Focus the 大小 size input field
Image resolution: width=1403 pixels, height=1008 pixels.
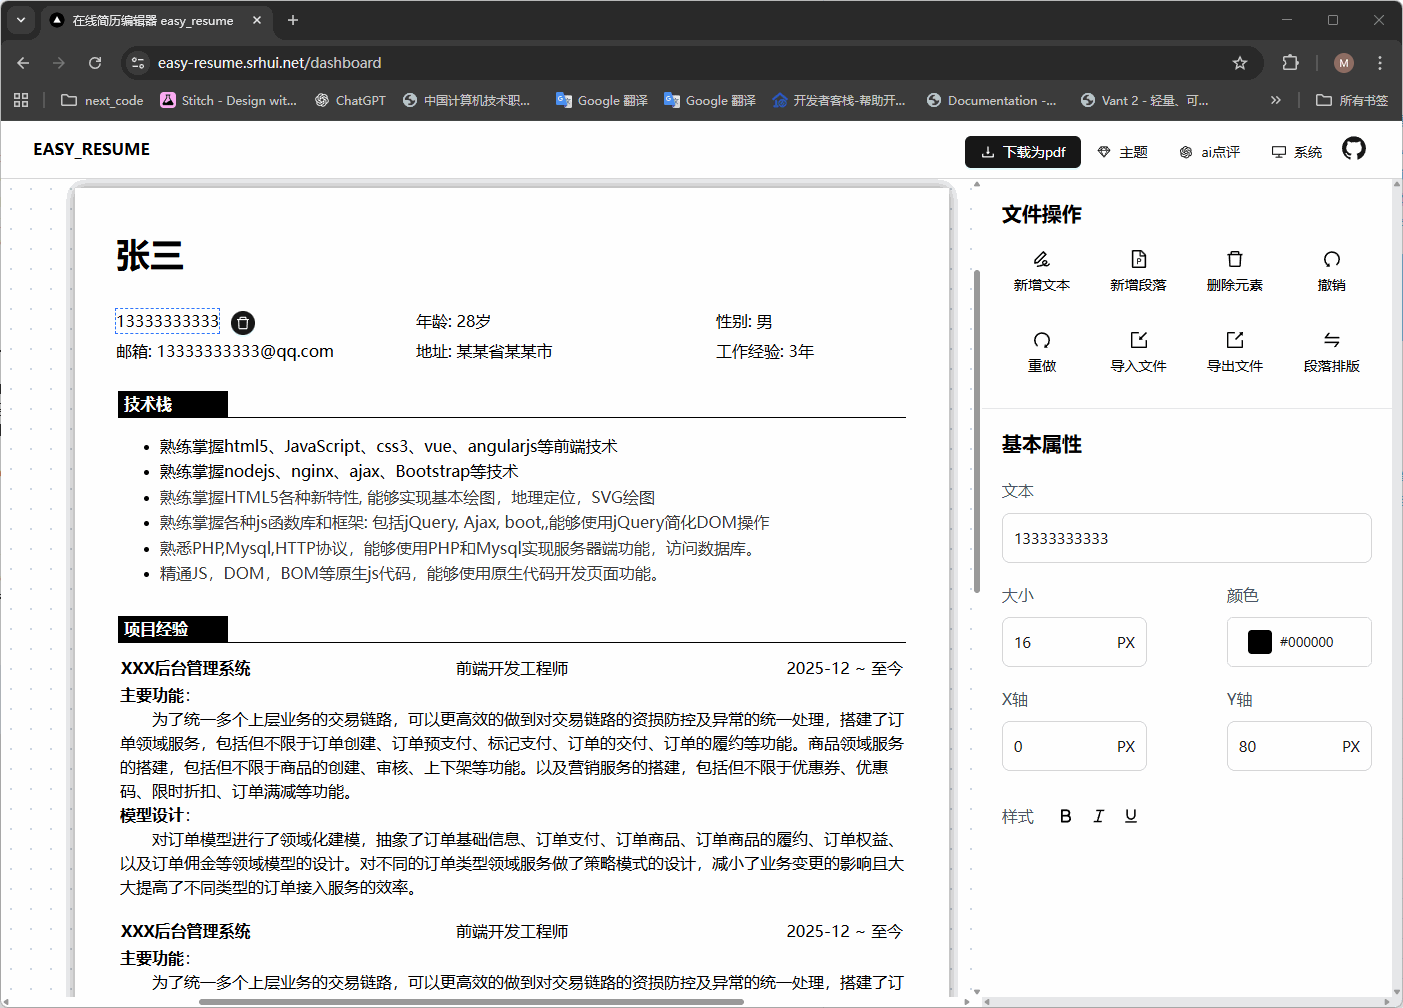click(x=1074, y=642)
